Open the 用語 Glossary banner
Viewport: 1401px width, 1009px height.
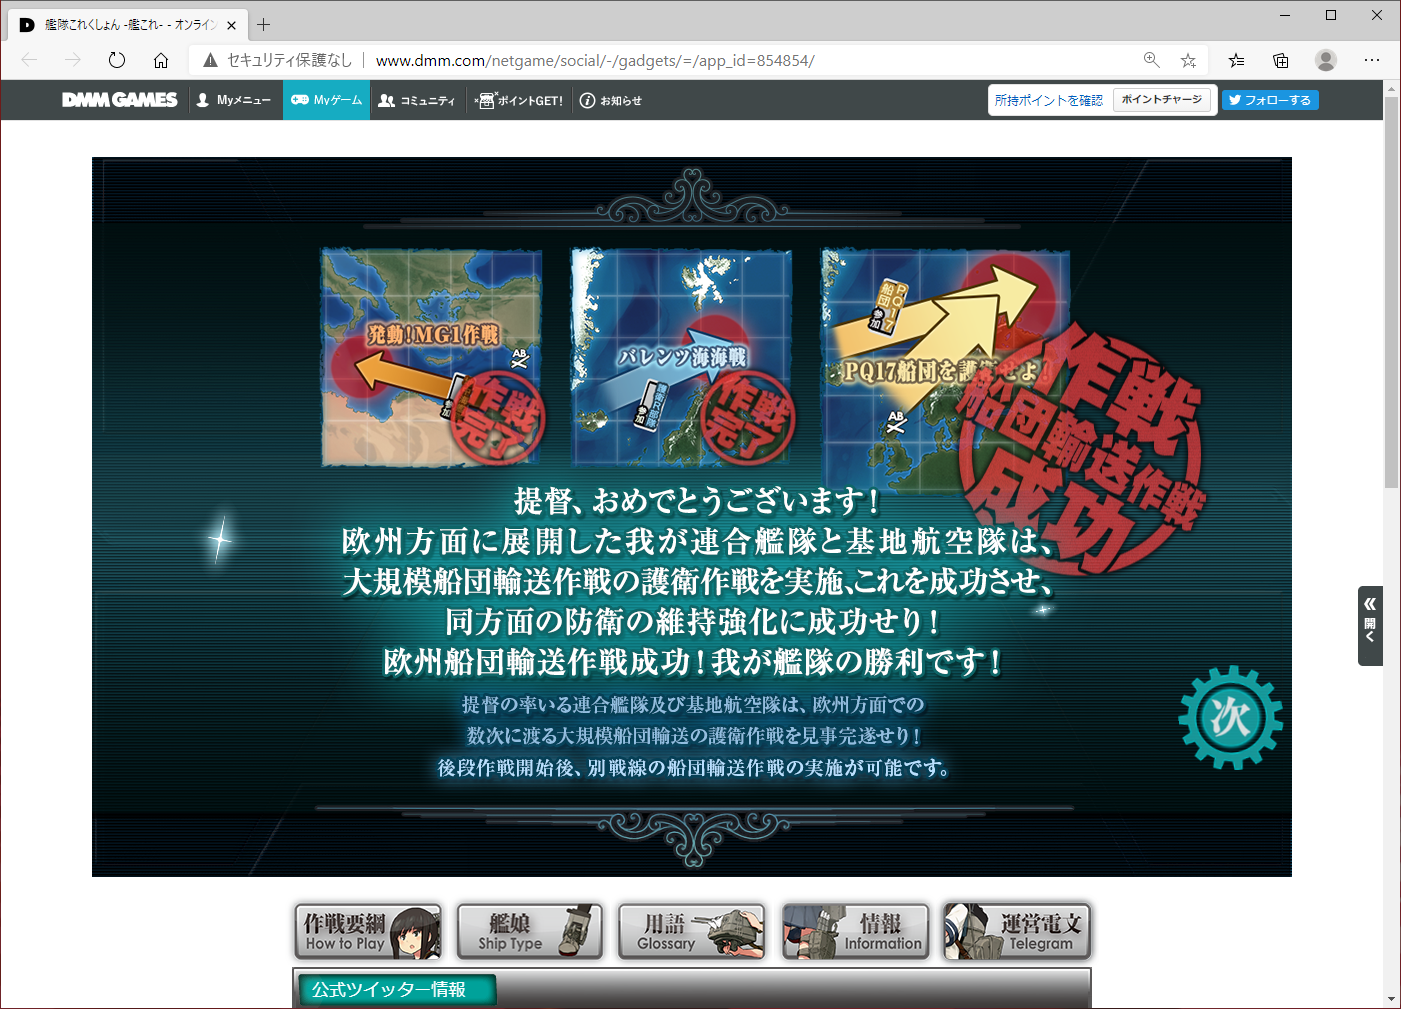pos(692,931)
